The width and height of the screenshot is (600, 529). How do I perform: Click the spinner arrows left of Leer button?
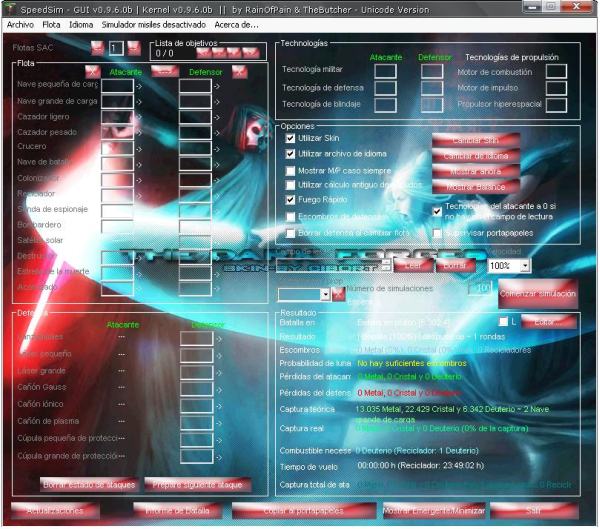386,265
